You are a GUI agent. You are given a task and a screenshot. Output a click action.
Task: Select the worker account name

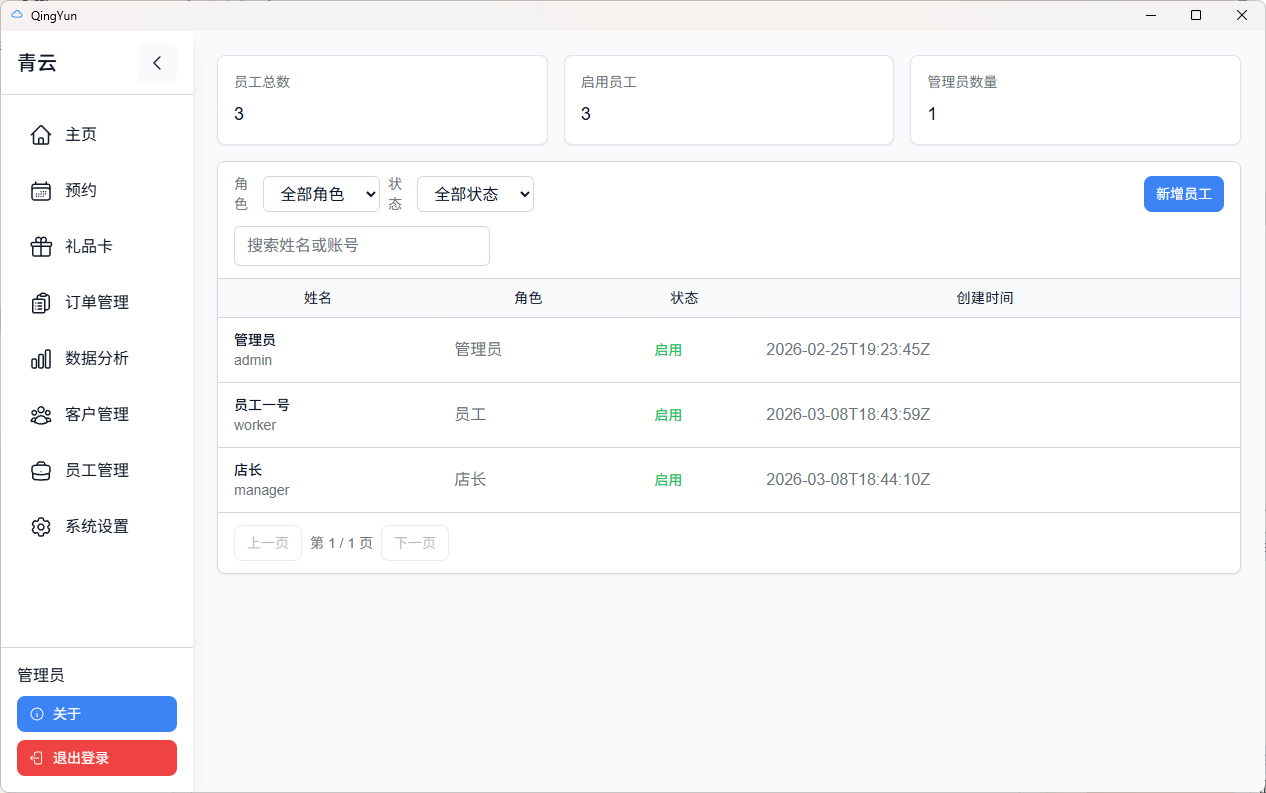(255, 425)
